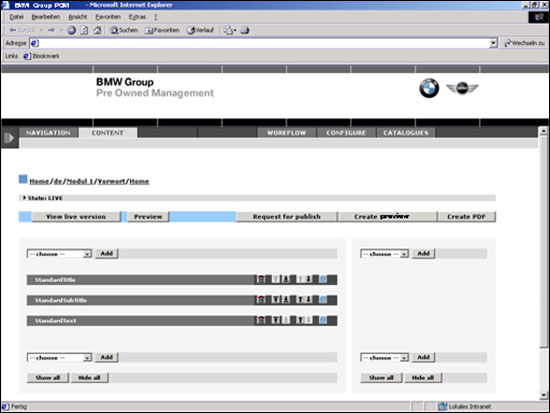Click the browser Forward arrow
The height and width of the screenshot is (413, 550).
[x=51, y=30]
